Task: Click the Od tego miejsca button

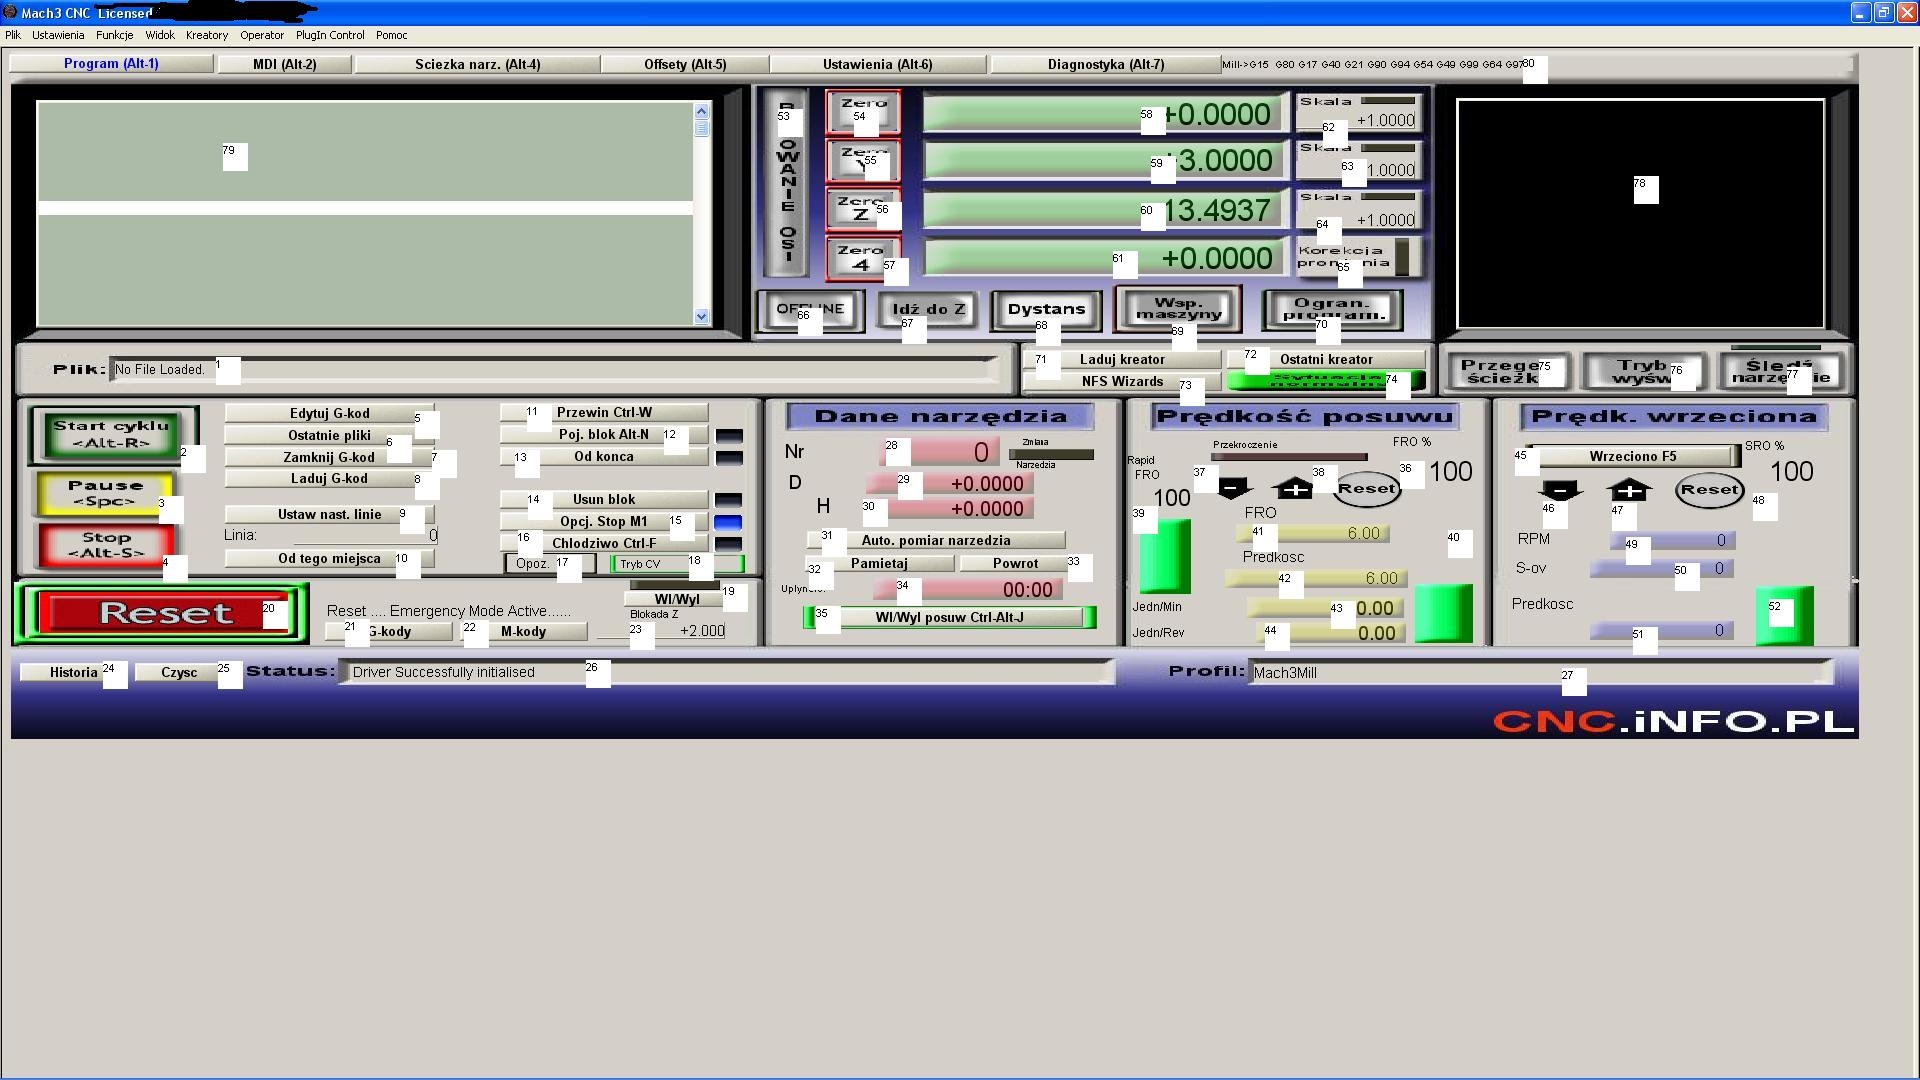Action: [x=329, y=558]
